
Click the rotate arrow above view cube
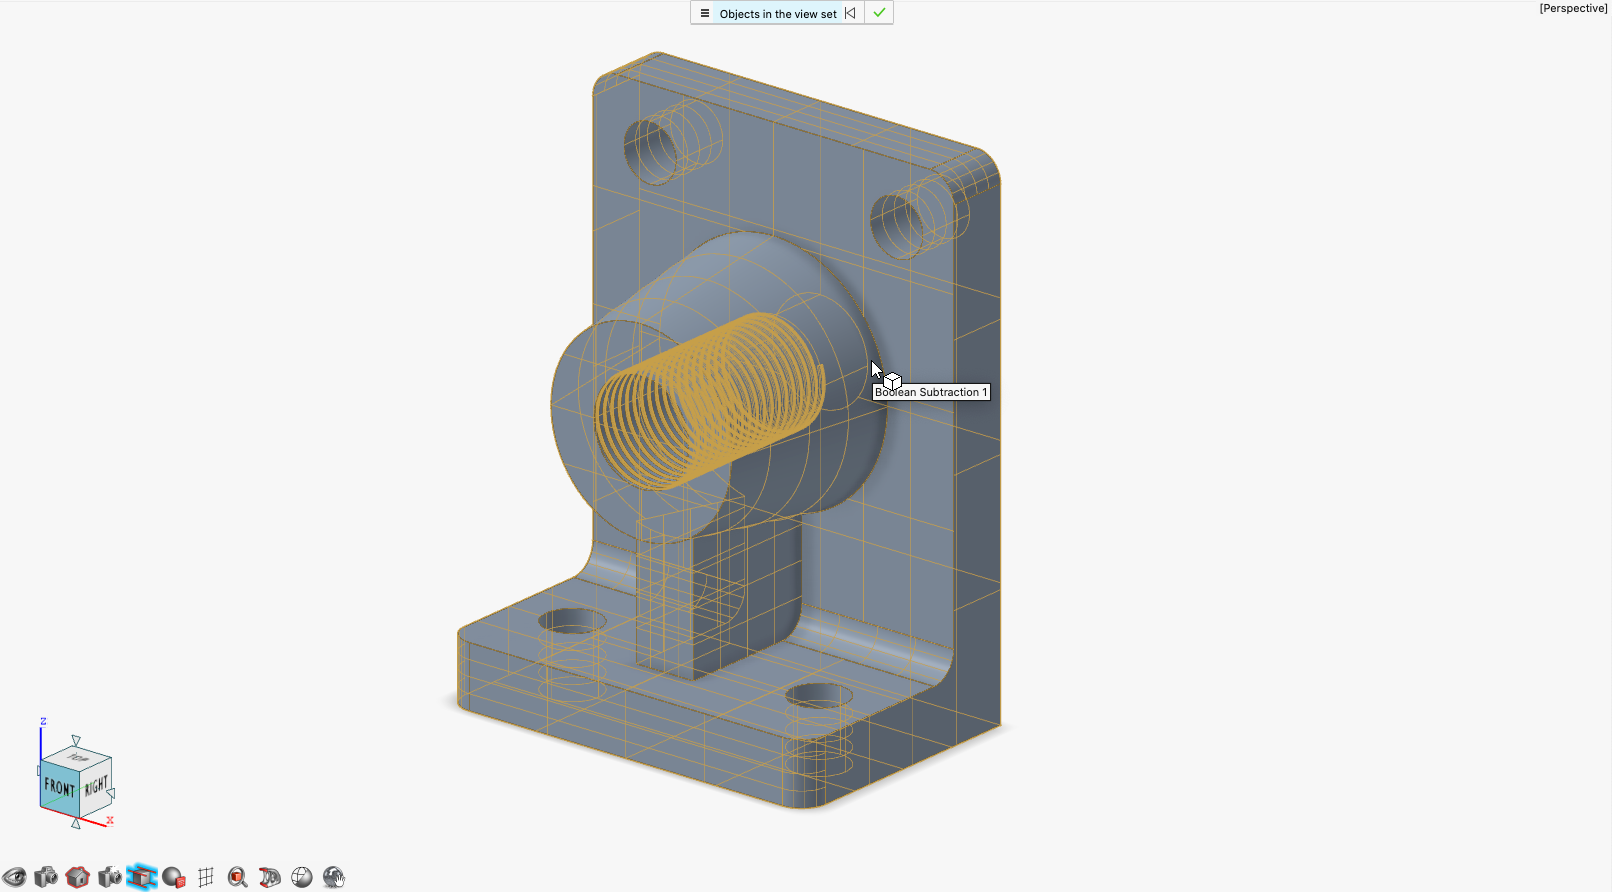(x=76, y=740)
